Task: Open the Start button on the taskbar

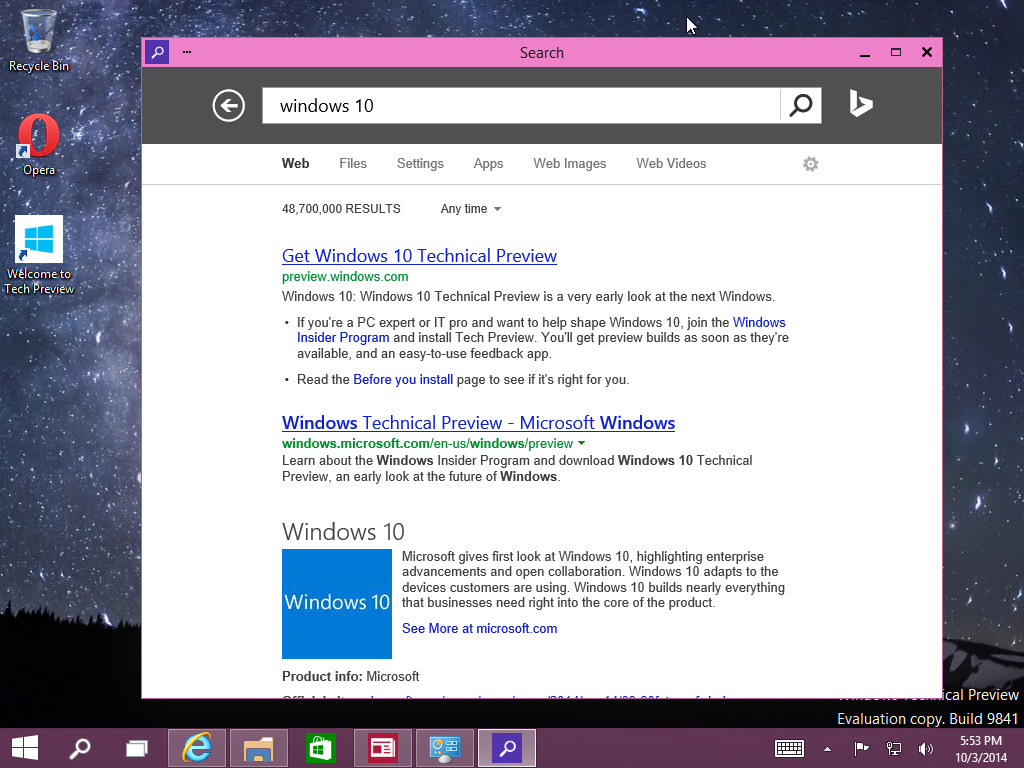Action: pyautogui.click(x=25, y=748)
